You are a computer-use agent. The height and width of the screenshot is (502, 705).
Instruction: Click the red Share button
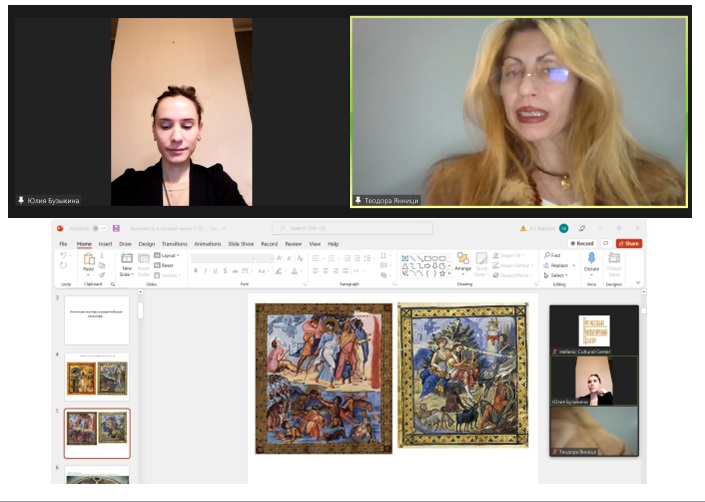629,244
